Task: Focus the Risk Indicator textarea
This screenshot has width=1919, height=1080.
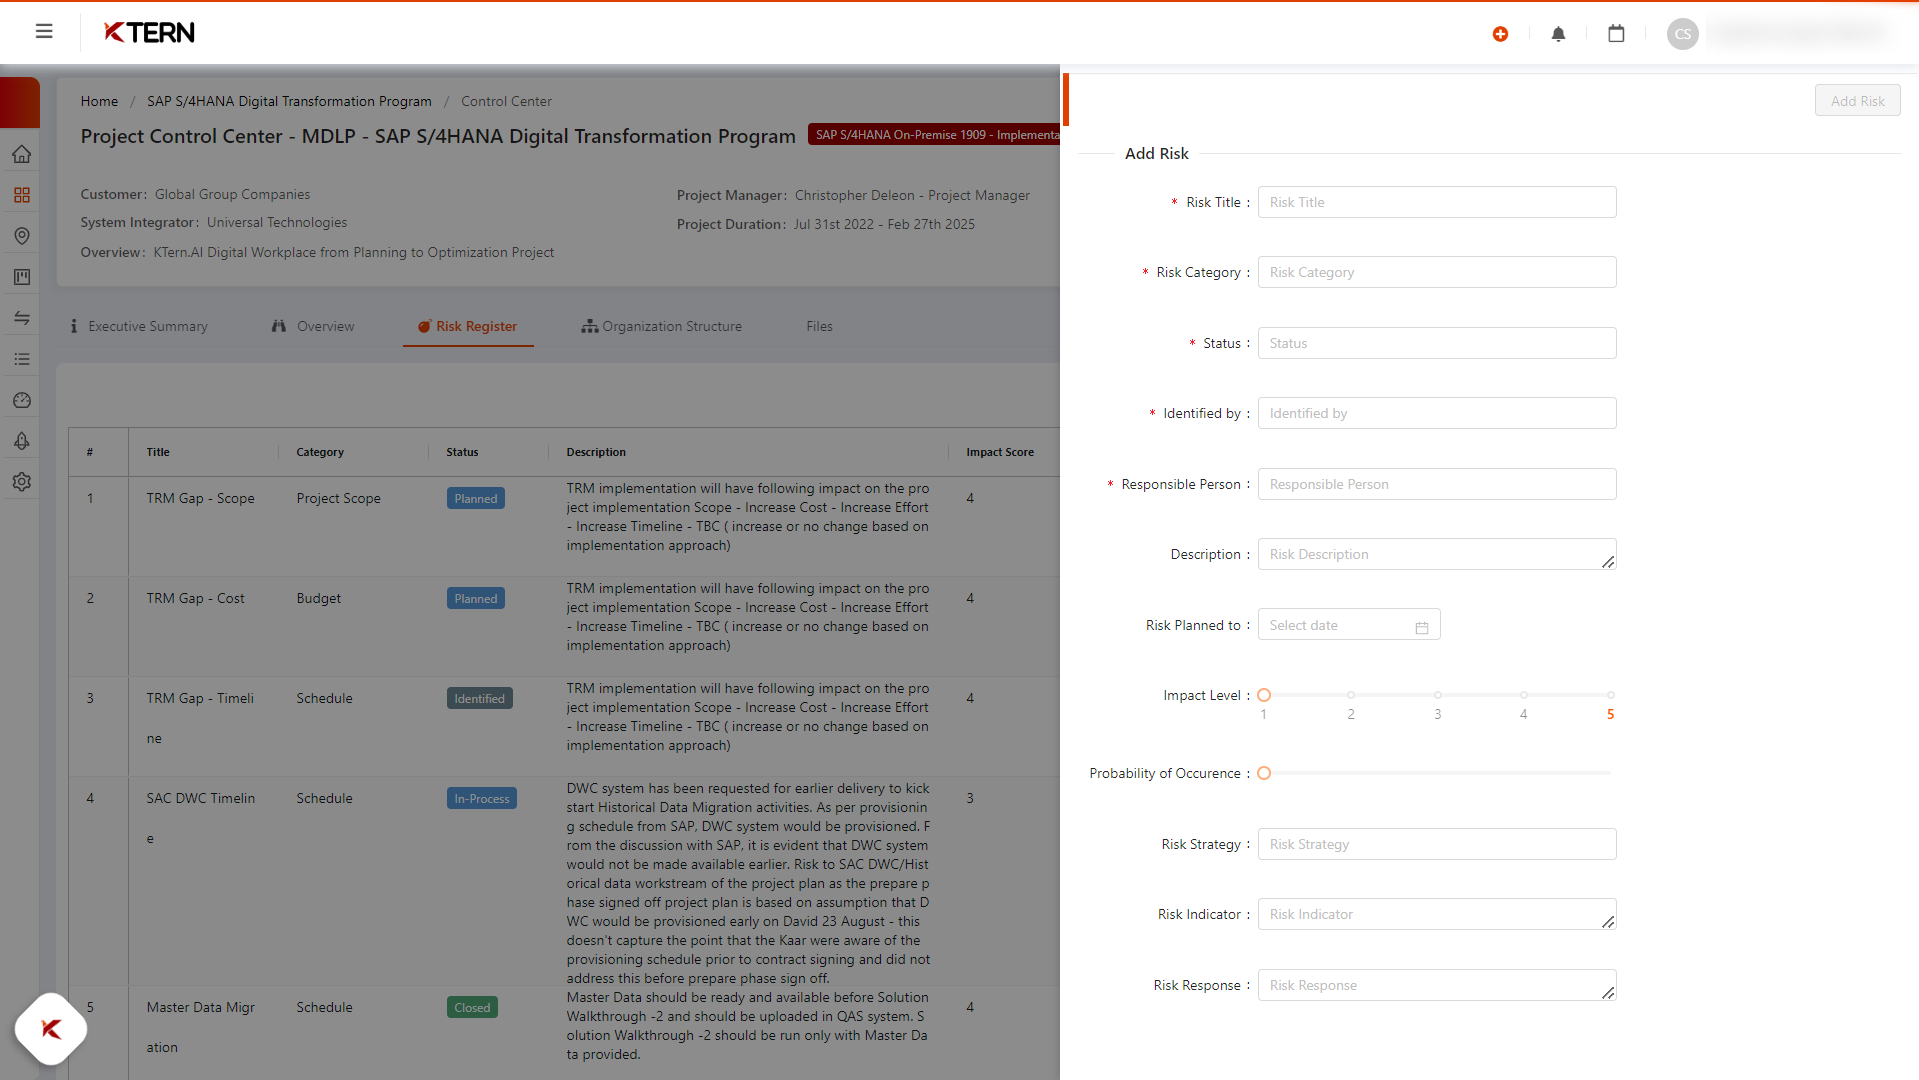Action: click(x=1437, y=914)
